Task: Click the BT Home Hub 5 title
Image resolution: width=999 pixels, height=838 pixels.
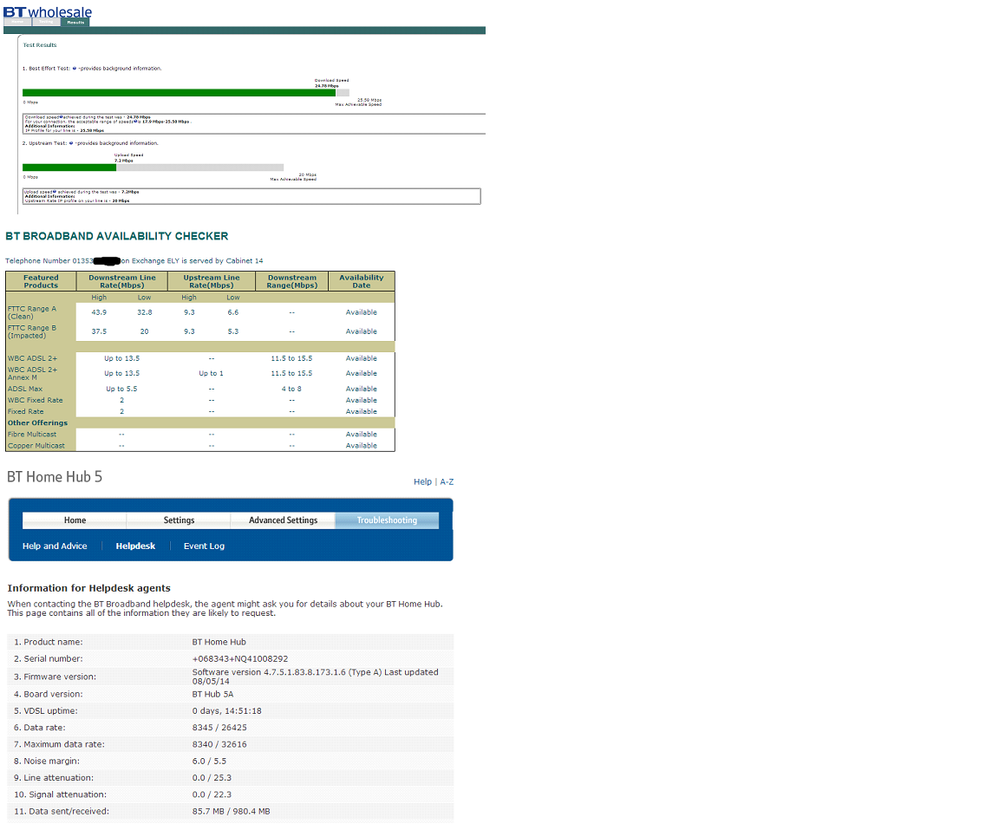Action: click(x=55, y=477)
